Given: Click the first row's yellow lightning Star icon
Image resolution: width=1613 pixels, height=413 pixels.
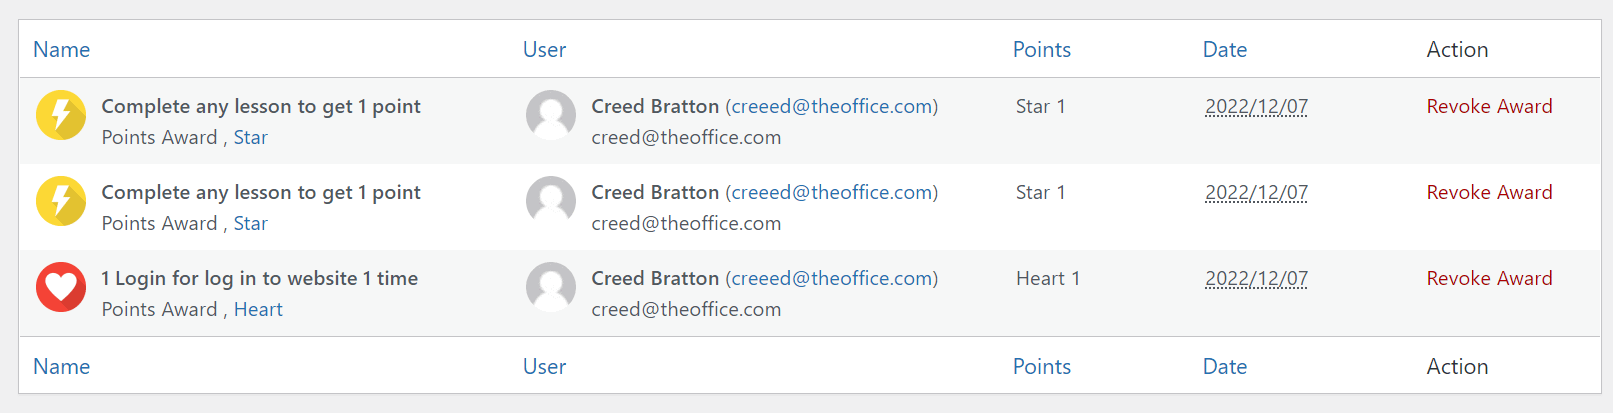Looking at the screenshot, I should point(61,115).
